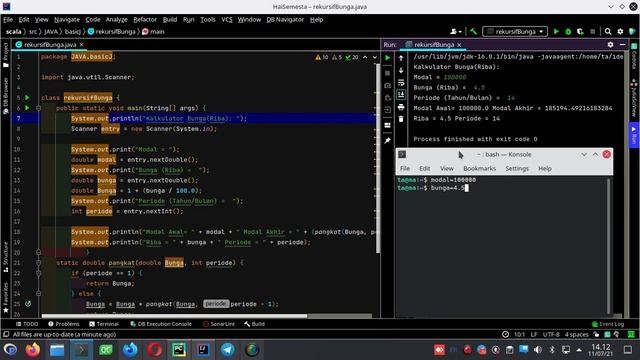Open the Event Log
Screen dimensions: 640x360
pyautogui.click(x=608, y=324)
